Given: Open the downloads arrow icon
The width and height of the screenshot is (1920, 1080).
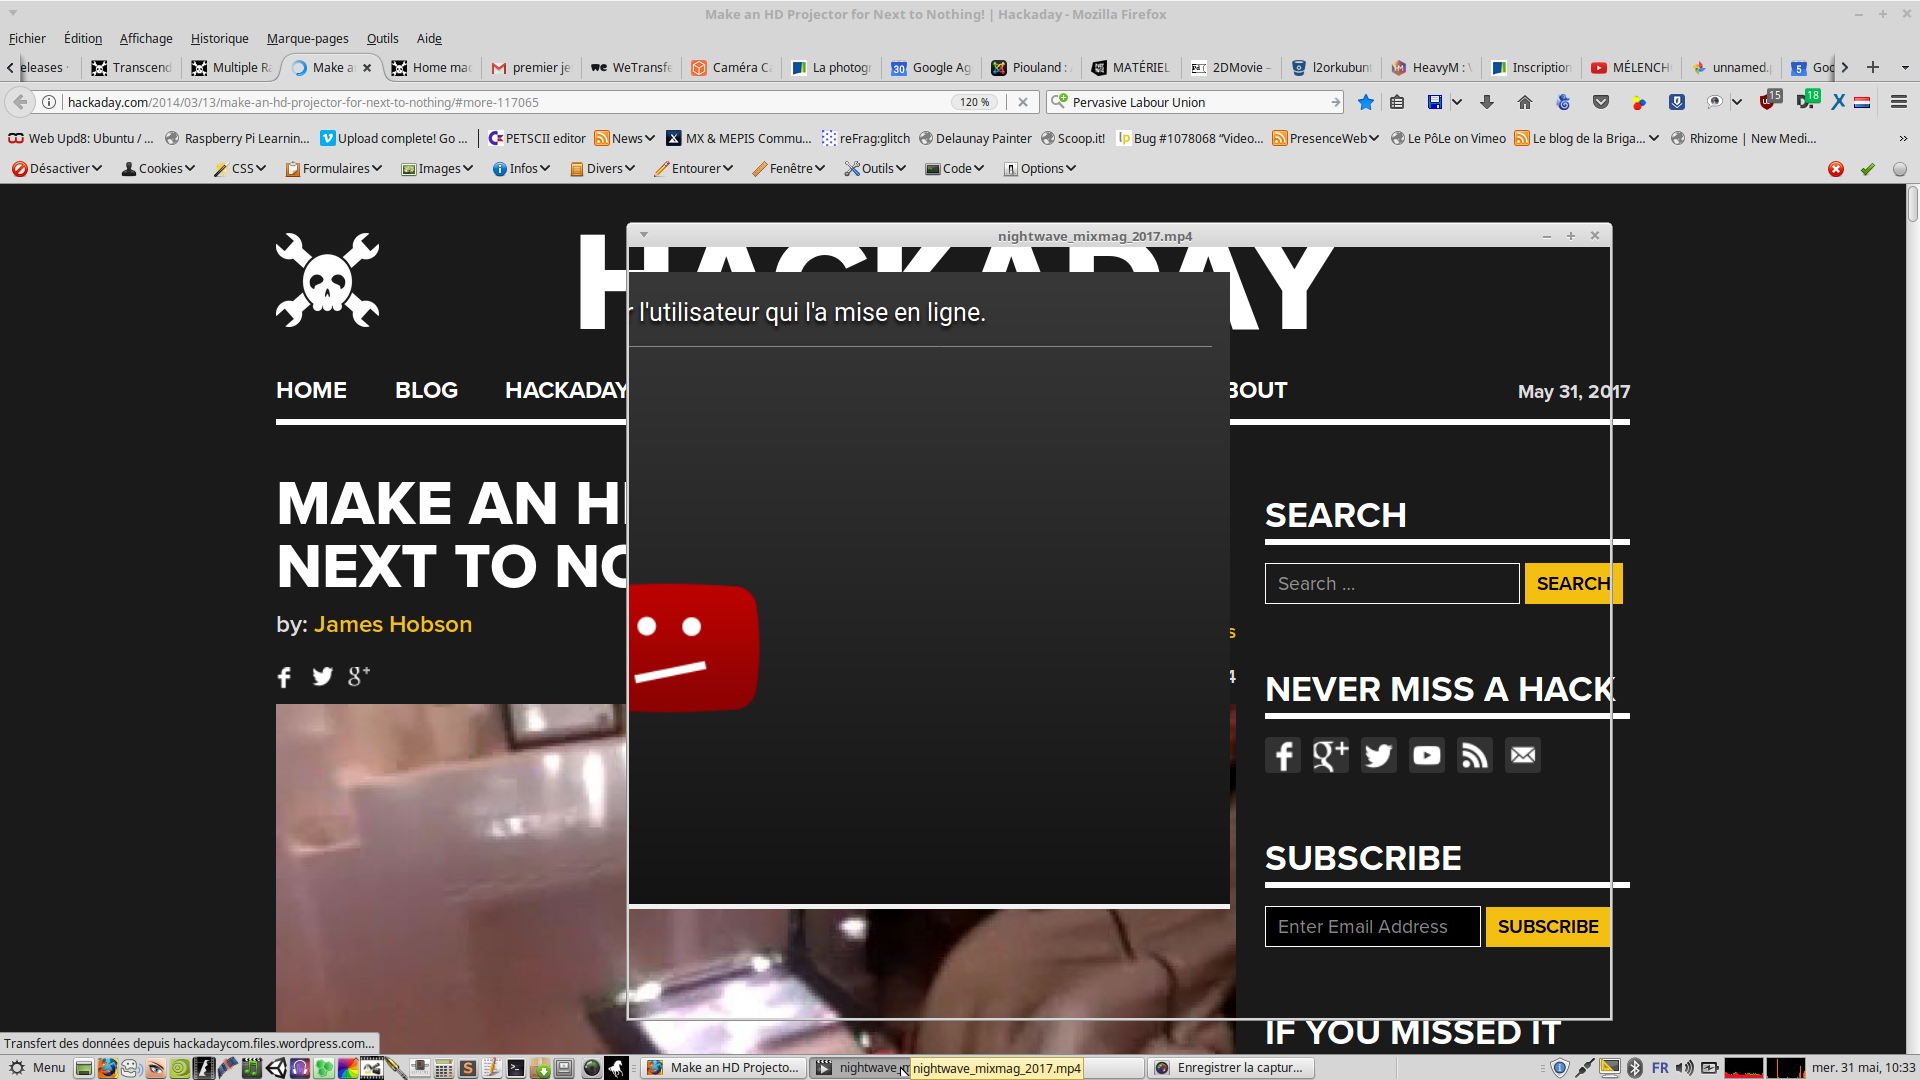Looking at the screenshot, I should pyautogui.click(x=1487, y=102).
